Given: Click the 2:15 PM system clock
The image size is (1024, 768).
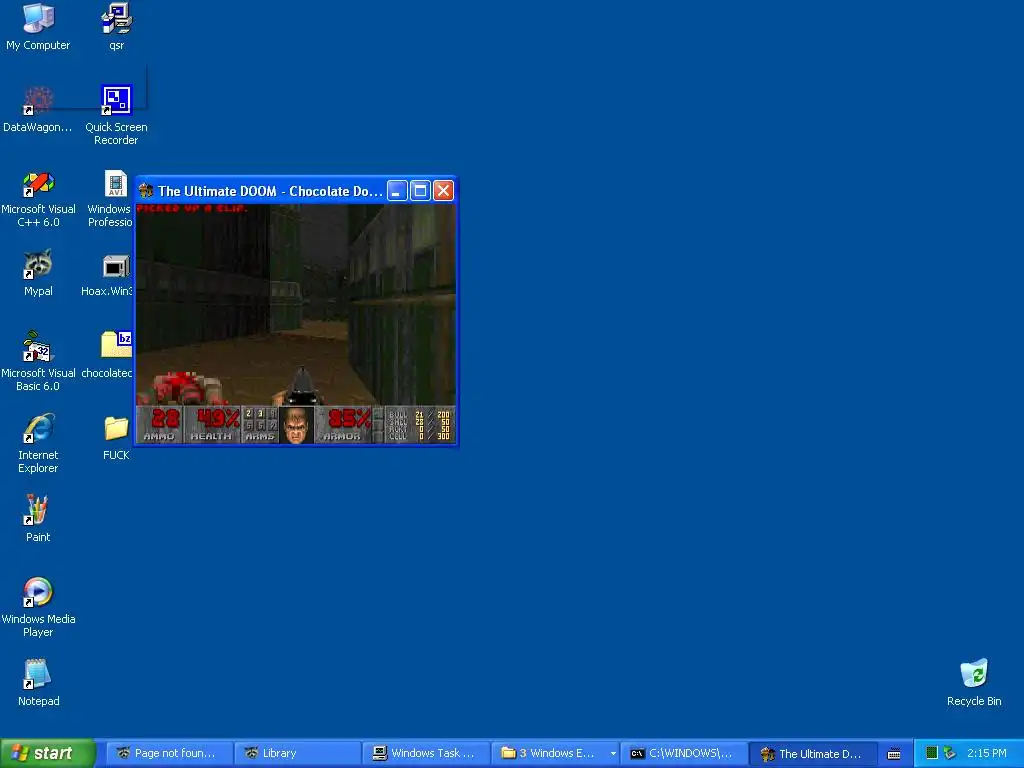Looking at the screenshot, I should (x=987, y=753).
